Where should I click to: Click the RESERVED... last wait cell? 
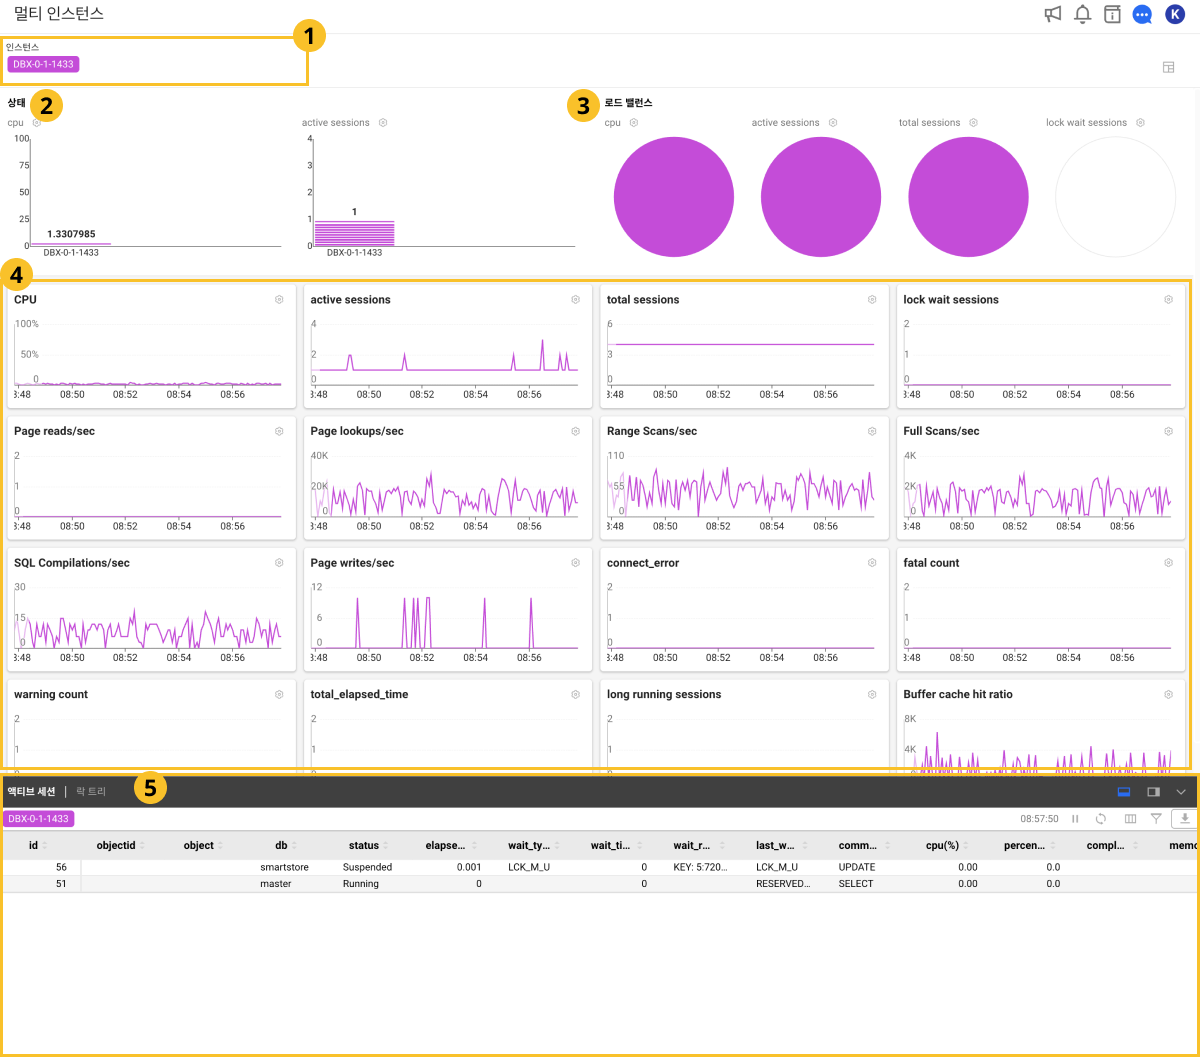tap(782, 884)
